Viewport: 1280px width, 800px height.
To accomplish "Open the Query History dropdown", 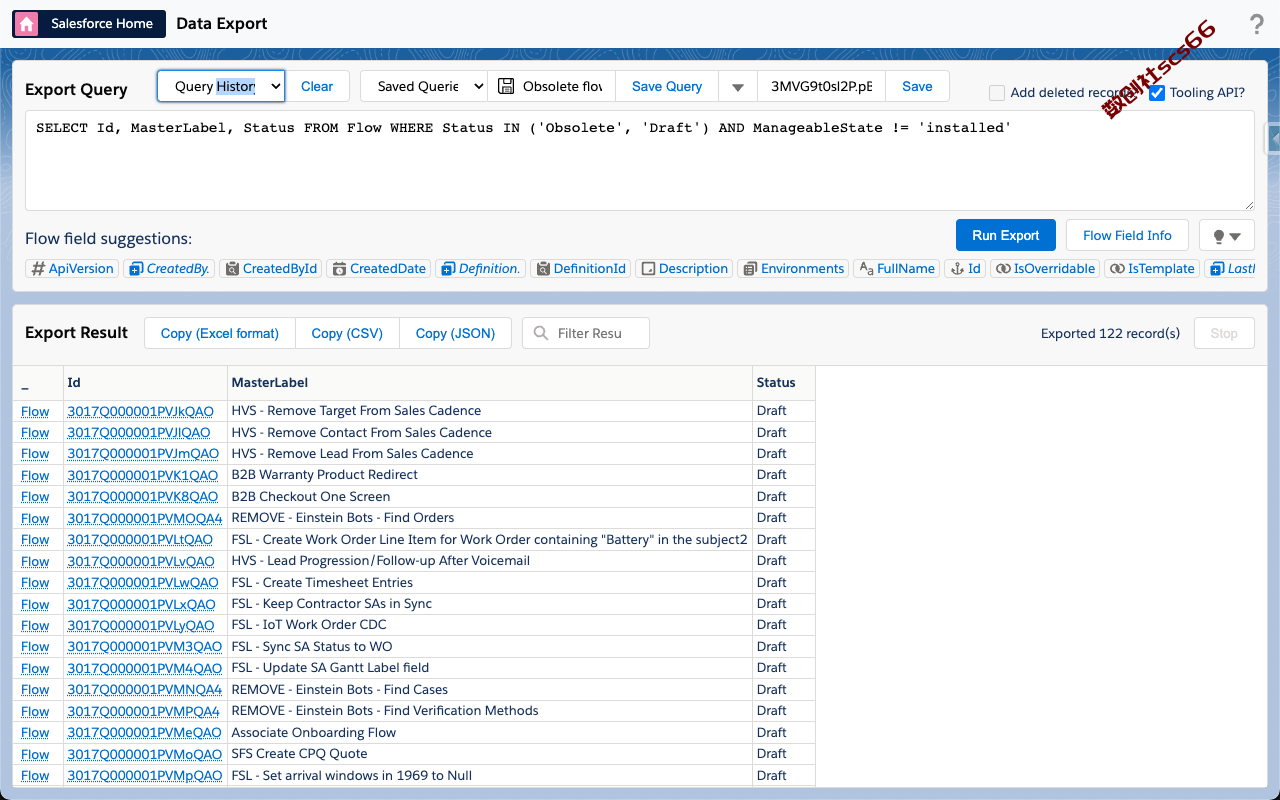I will 221,86.
